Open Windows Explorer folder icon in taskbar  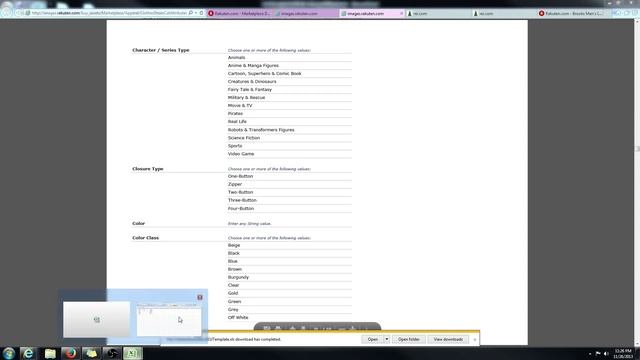coord(50,353)
